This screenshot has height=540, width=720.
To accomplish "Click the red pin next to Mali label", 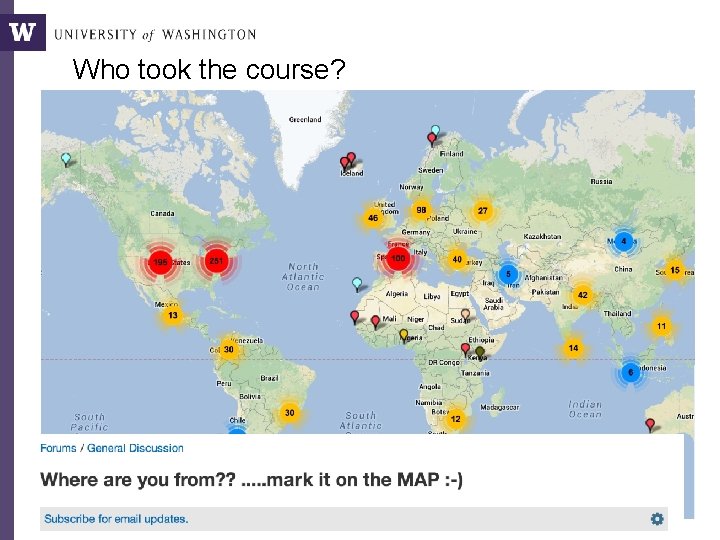I will point(375,322).
